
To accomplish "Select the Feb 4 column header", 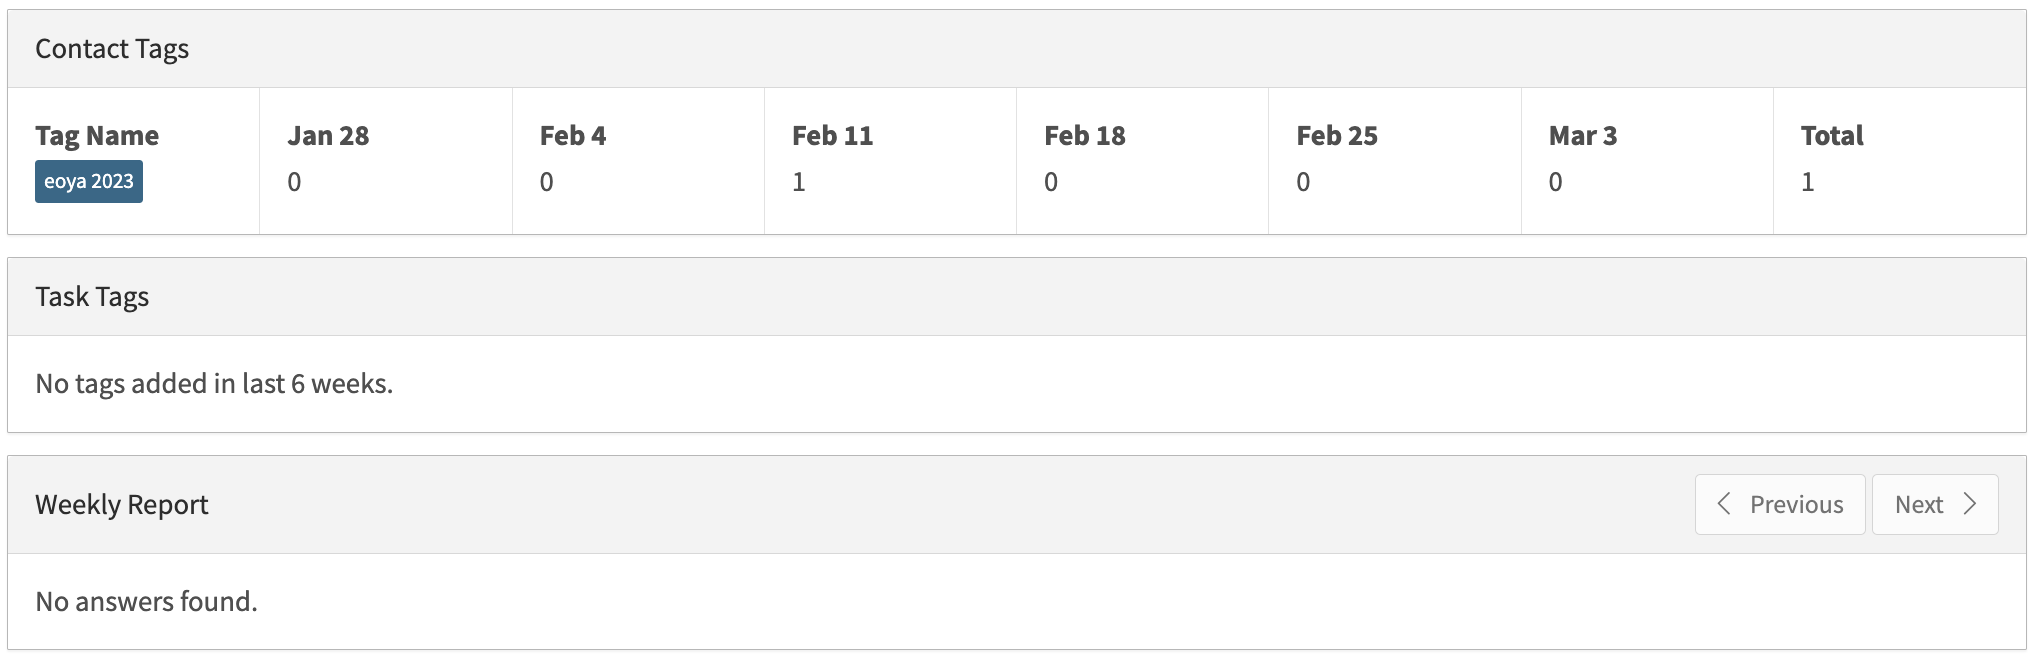I will [x=573, y=136].
